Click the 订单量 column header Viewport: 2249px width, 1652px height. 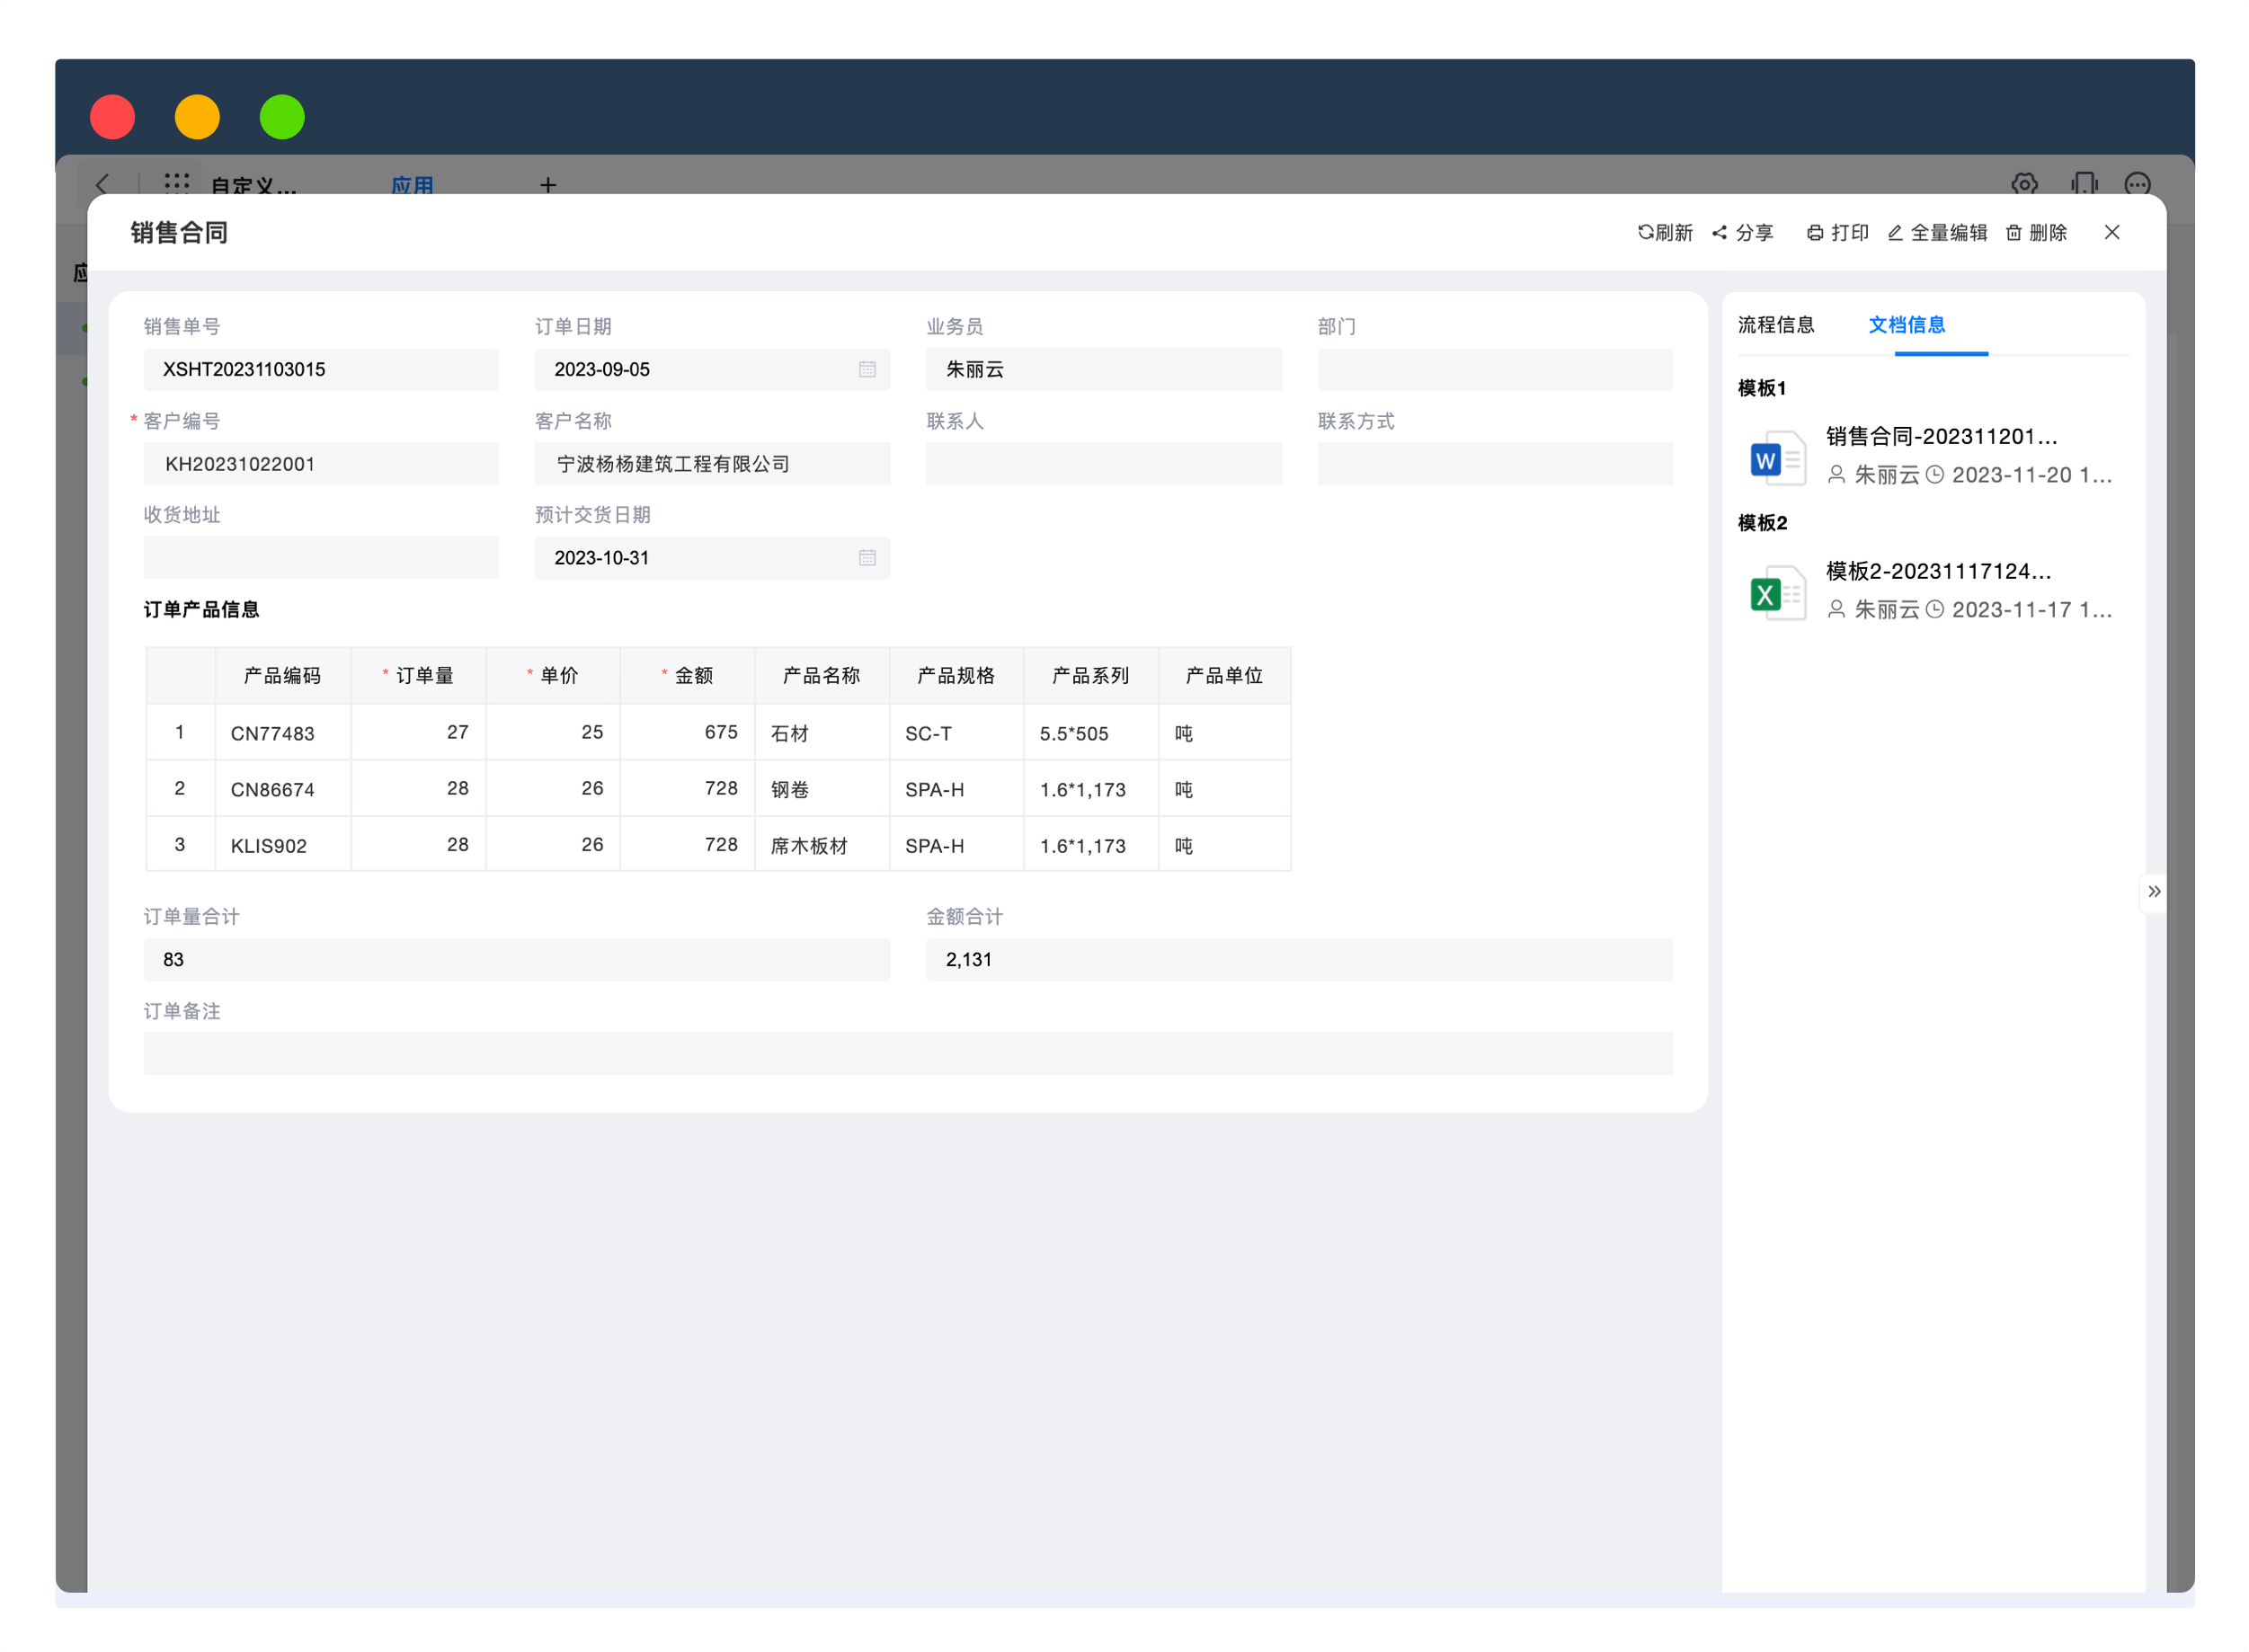click(x=423, y=676)
